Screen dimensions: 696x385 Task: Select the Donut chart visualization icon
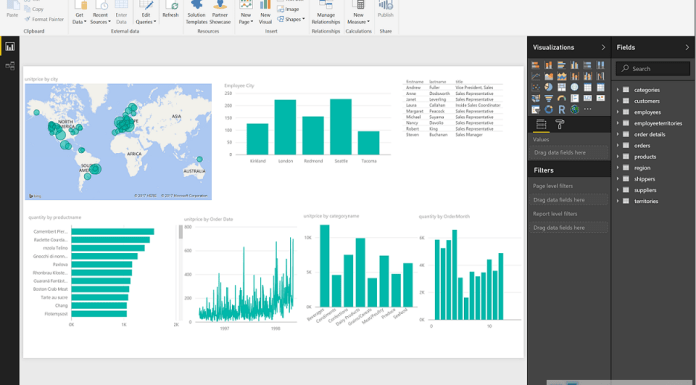(549, 109)
